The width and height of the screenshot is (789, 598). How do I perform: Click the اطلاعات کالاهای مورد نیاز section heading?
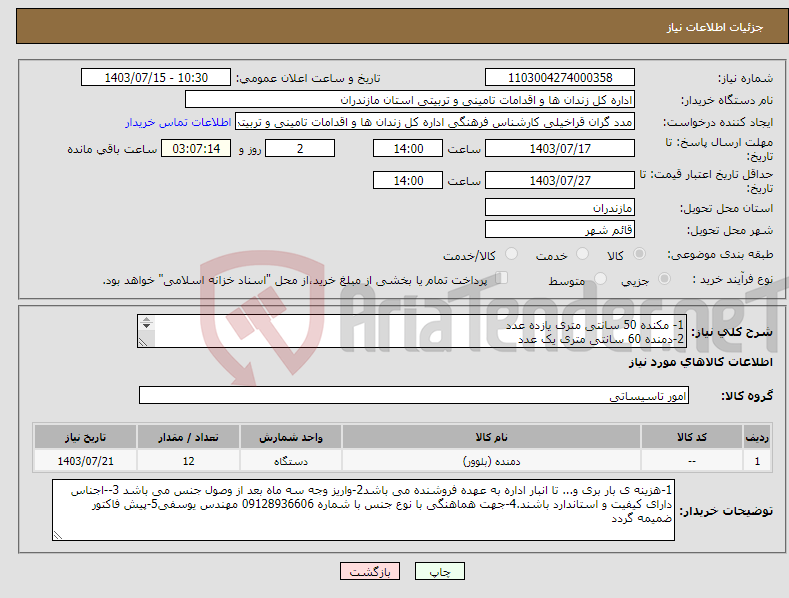(x=700, y=362)
